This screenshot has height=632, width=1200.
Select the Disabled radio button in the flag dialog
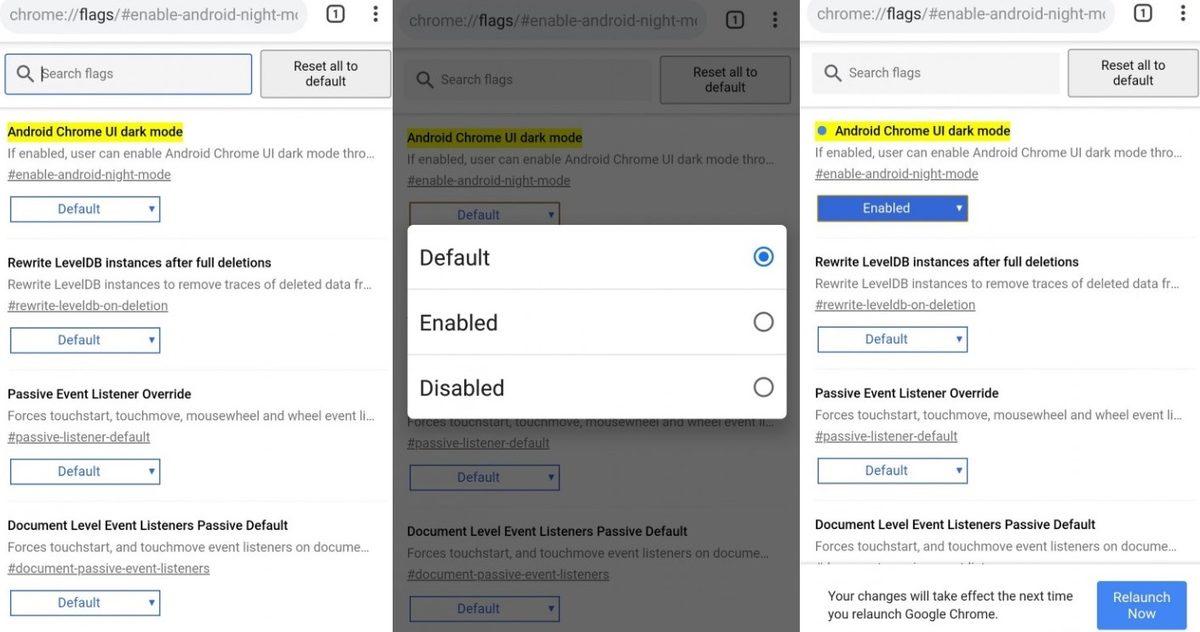(763, 387)
